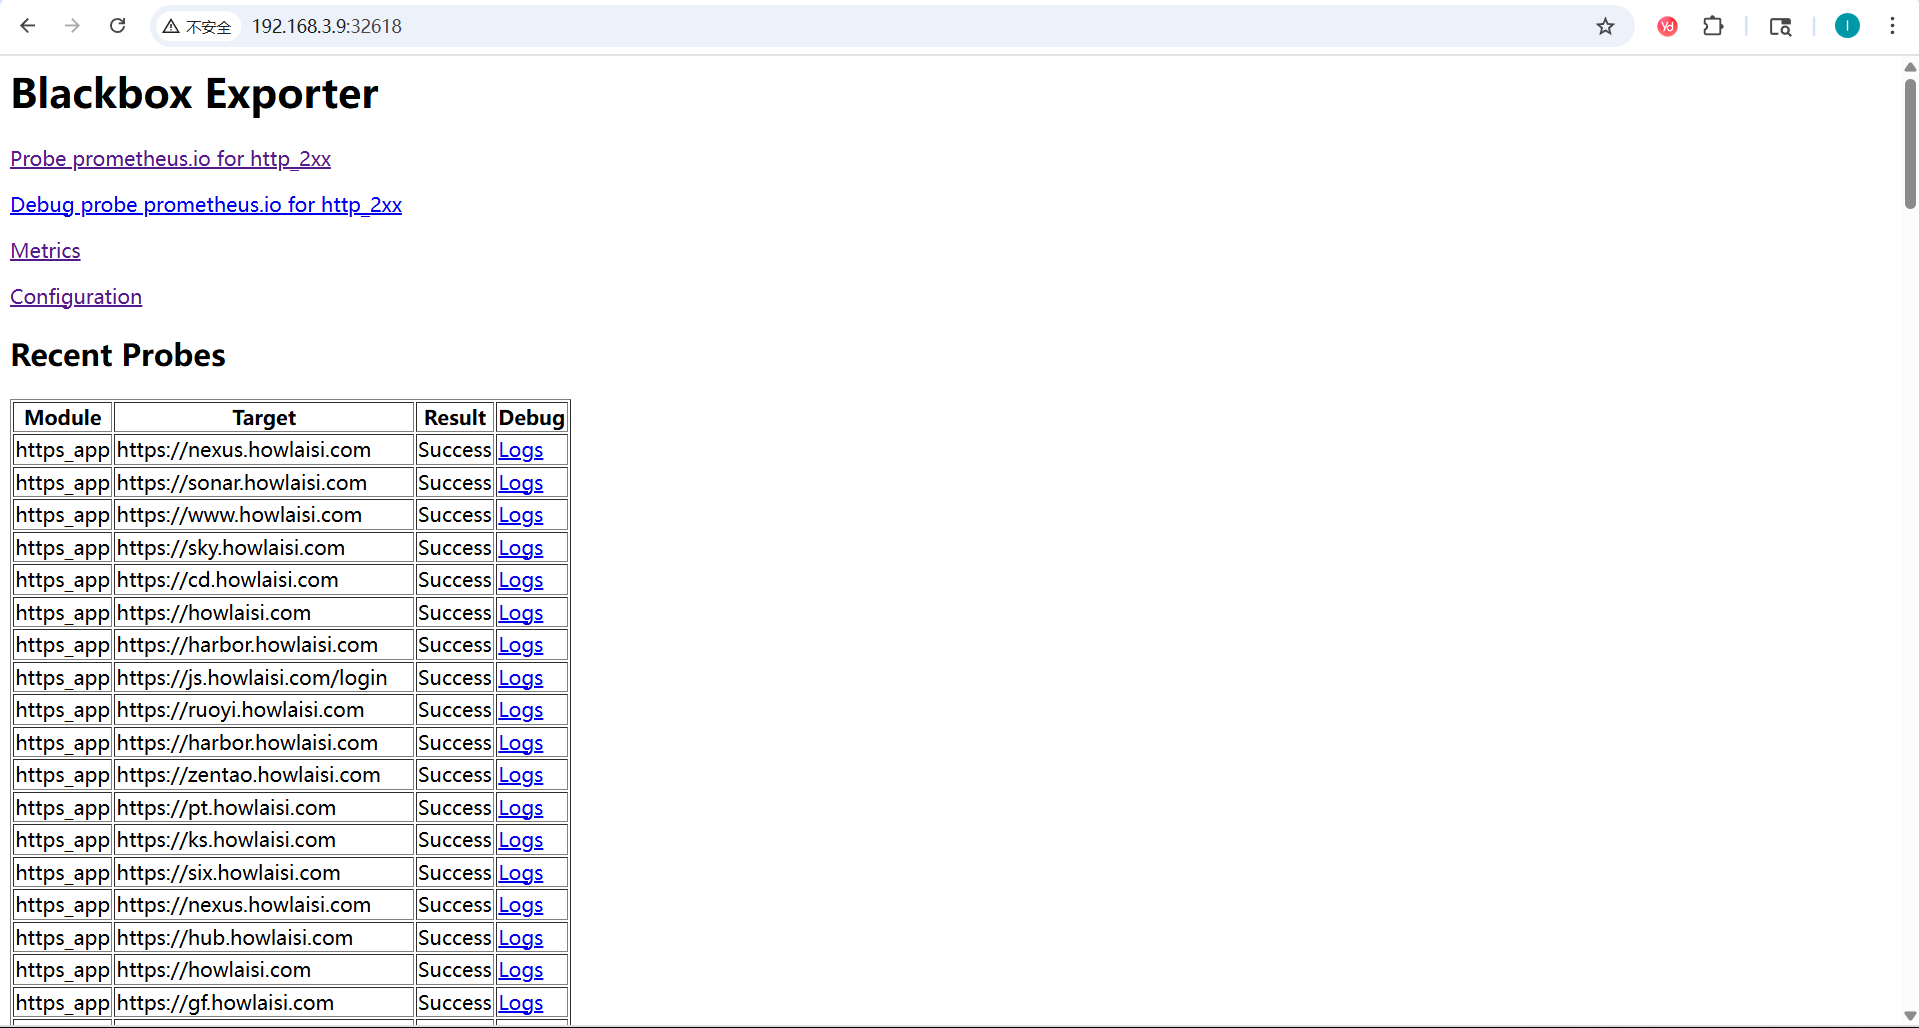View Logs for https://zentao.howlaisi.com probe

click(x=520, y=774)
